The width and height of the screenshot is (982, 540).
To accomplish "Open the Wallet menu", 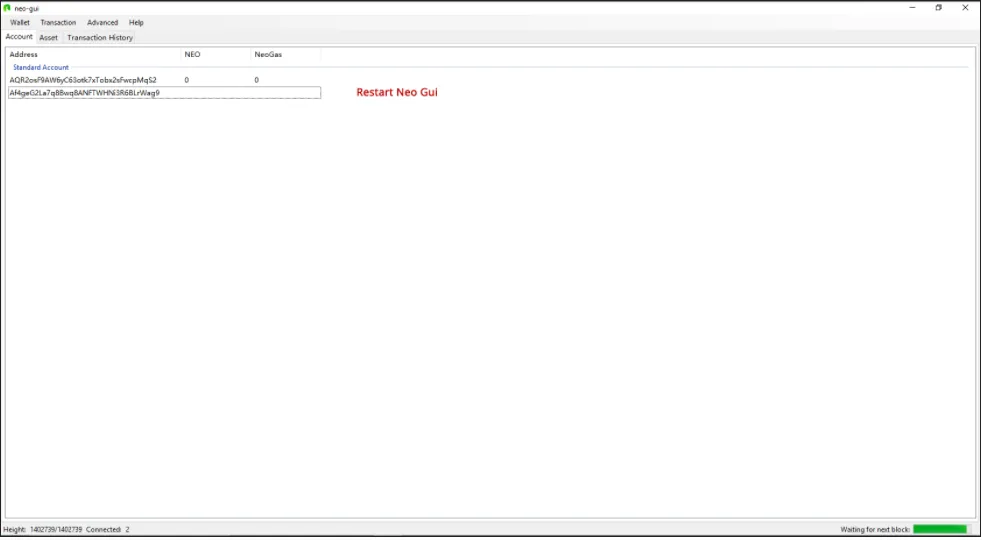I will click(x=20, y=23).
